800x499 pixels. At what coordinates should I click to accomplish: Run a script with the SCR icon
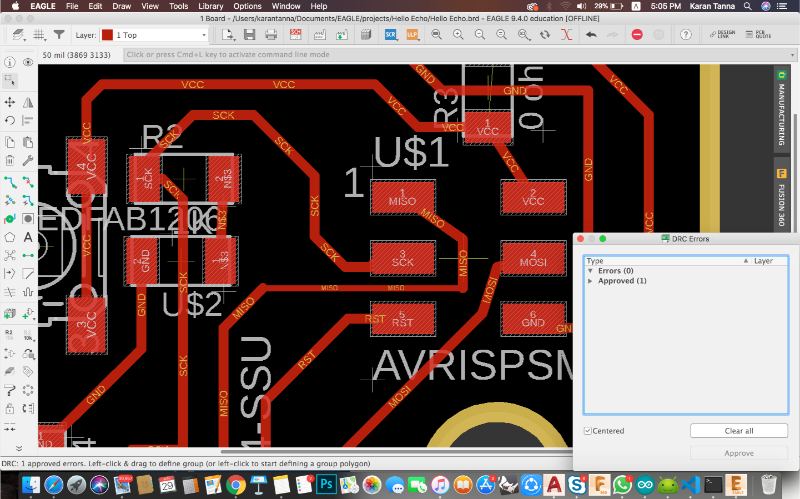point(390,35)
